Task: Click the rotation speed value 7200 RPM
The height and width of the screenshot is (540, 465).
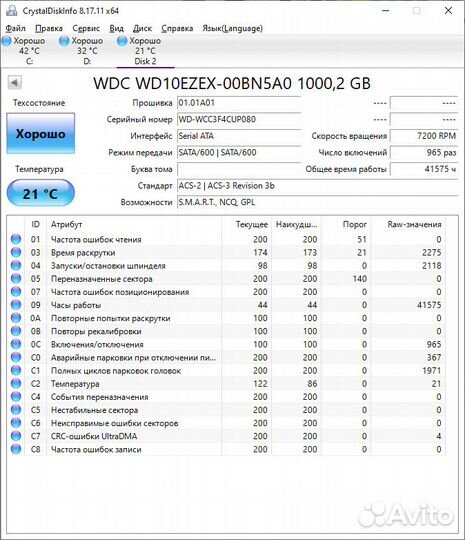Action: (424, 136)
